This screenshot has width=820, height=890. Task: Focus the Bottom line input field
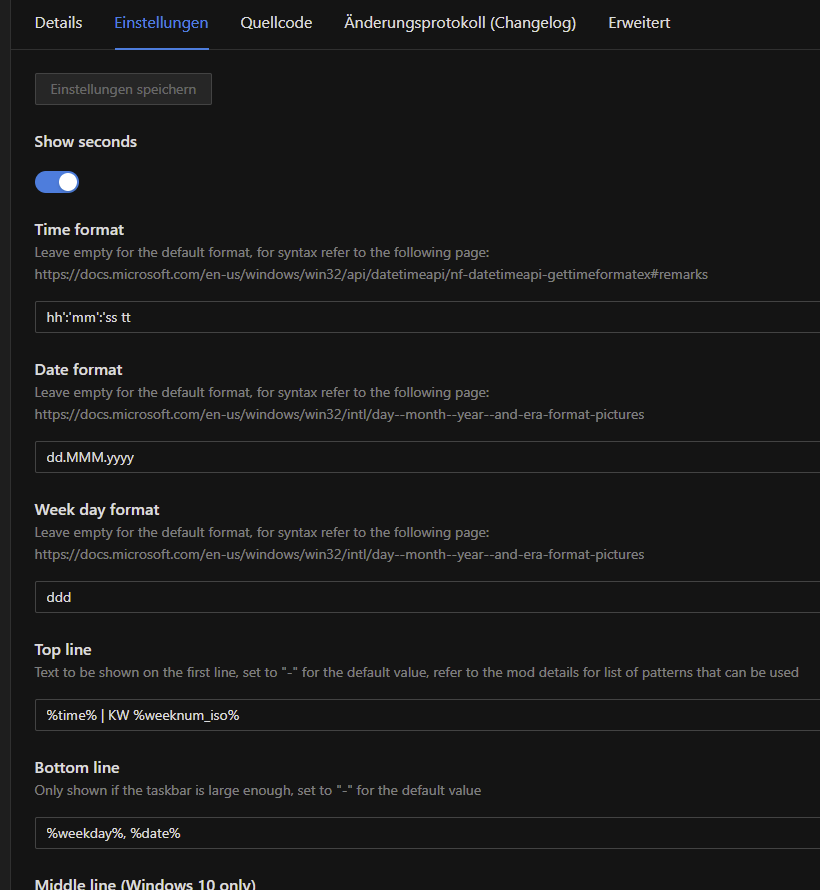click(427, 833)
